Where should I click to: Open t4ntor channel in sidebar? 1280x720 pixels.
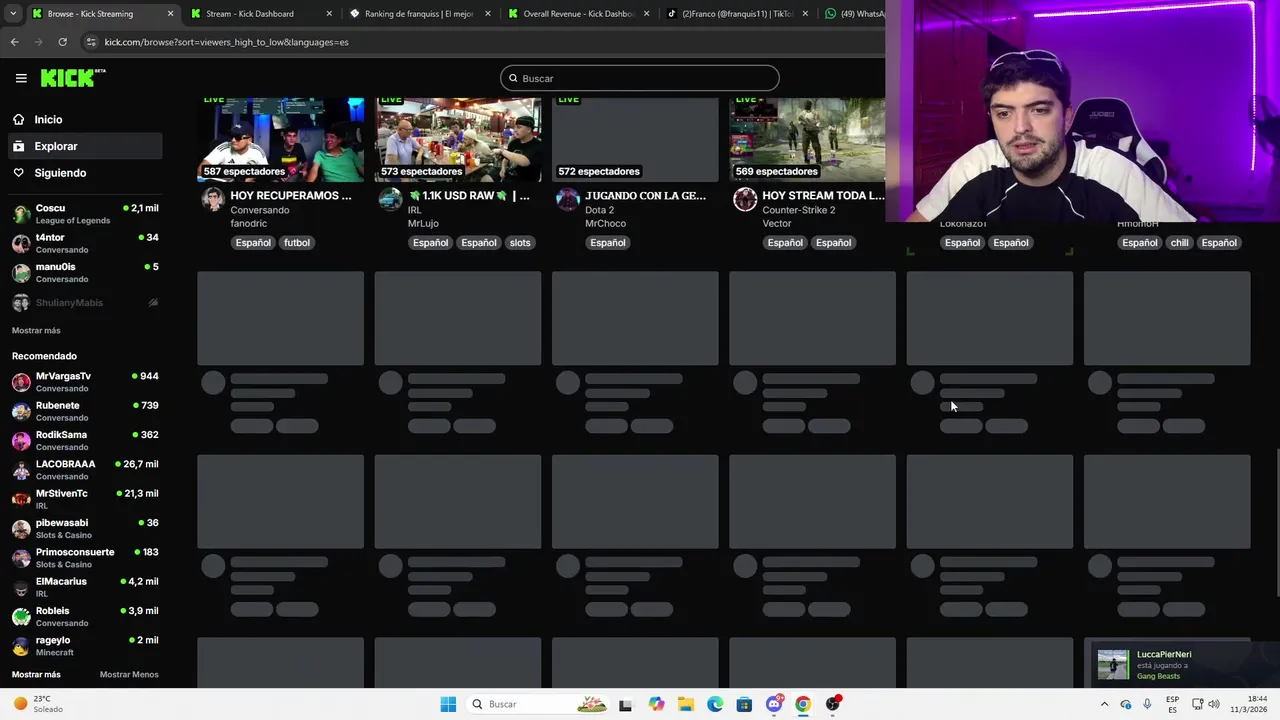pos(85,243)
